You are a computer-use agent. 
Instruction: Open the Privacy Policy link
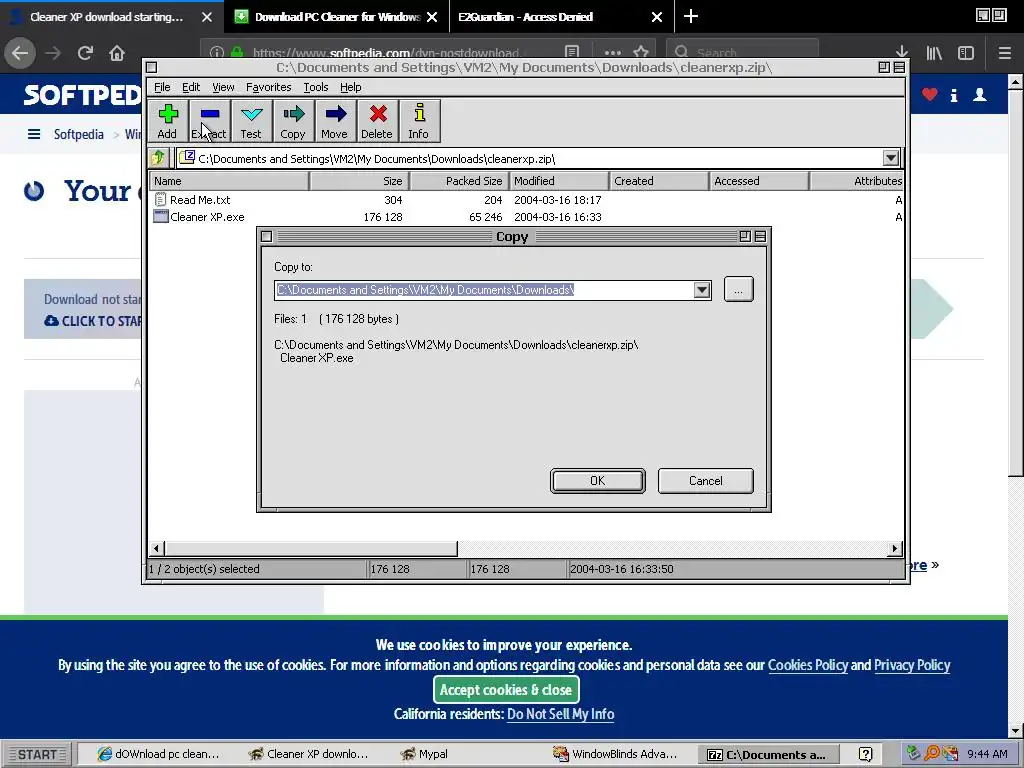(912, 665)
